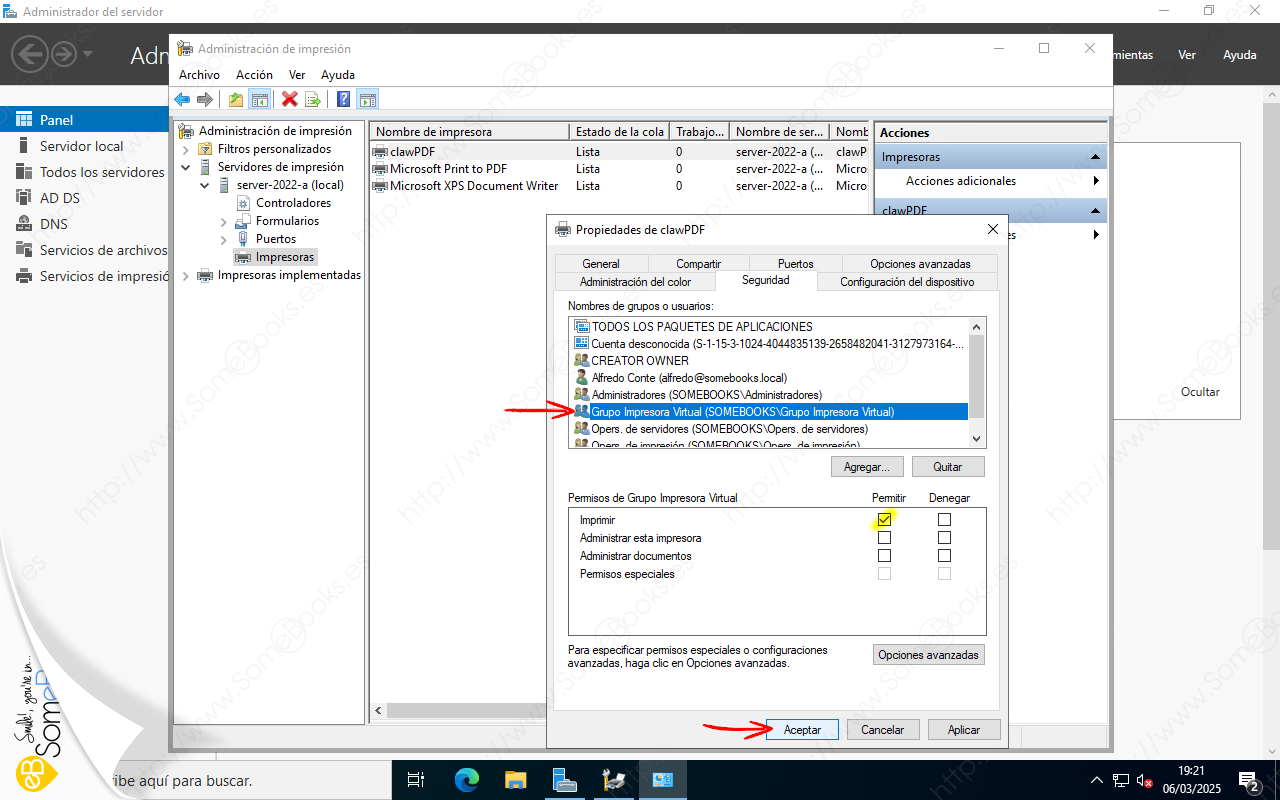This screenshot has height=800, width=1280.
Task: Toggle the show/hide console tree icon
Action: 259,99
